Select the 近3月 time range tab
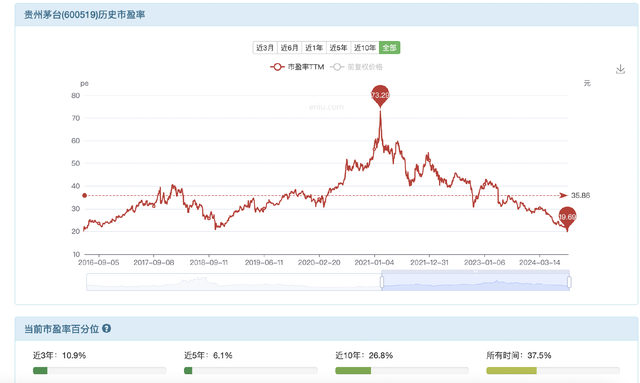 click(265, 48)
